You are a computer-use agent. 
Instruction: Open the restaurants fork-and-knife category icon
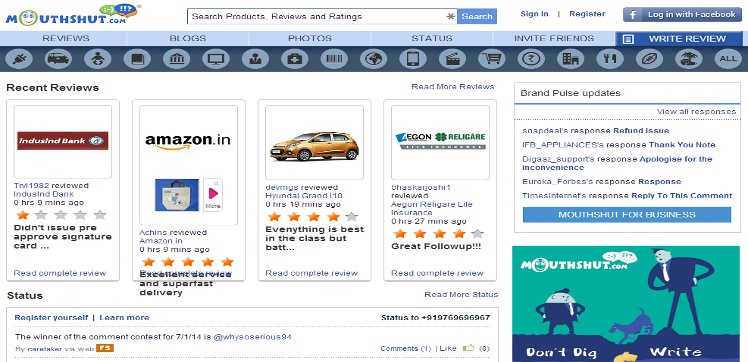click(610, 59)
